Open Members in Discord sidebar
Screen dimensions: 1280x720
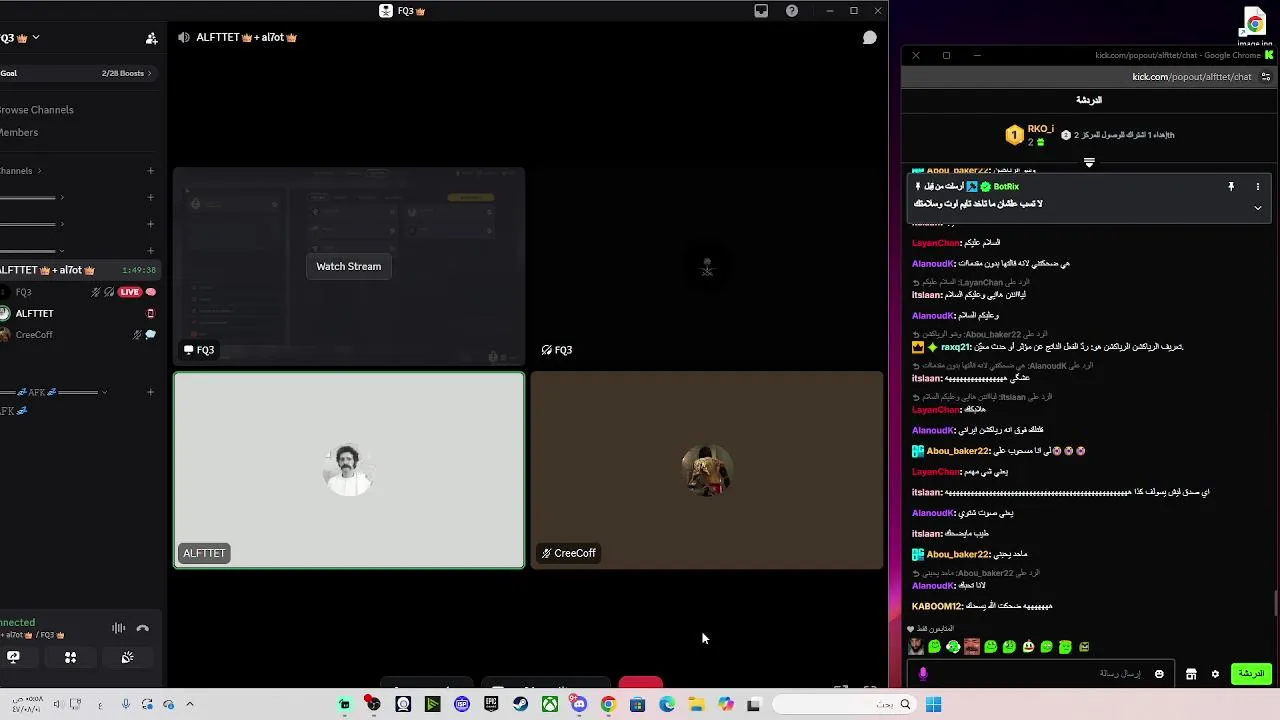(20, 132)
